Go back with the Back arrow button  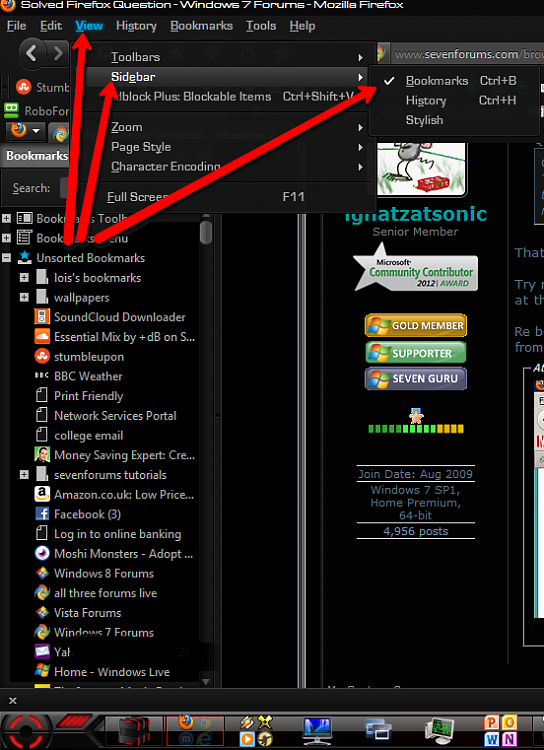[x=32, y=53]
